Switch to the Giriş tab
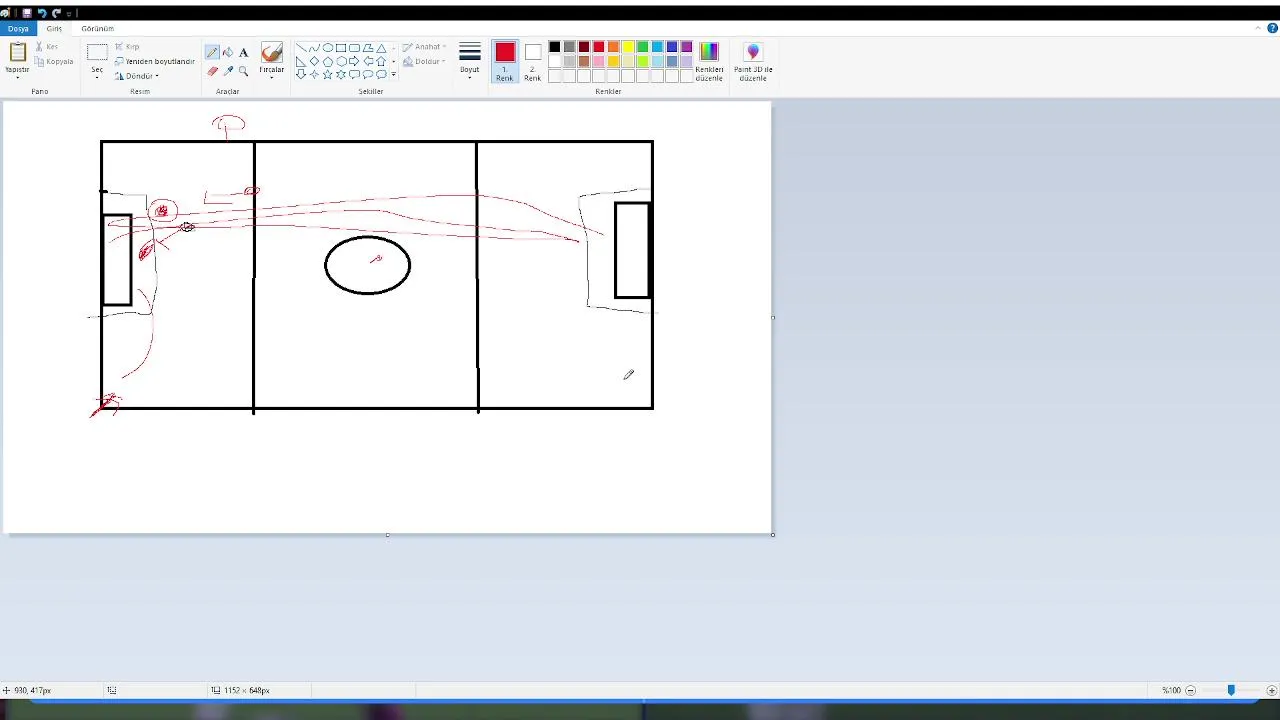Screen dimensions: 1280x720 54,29
